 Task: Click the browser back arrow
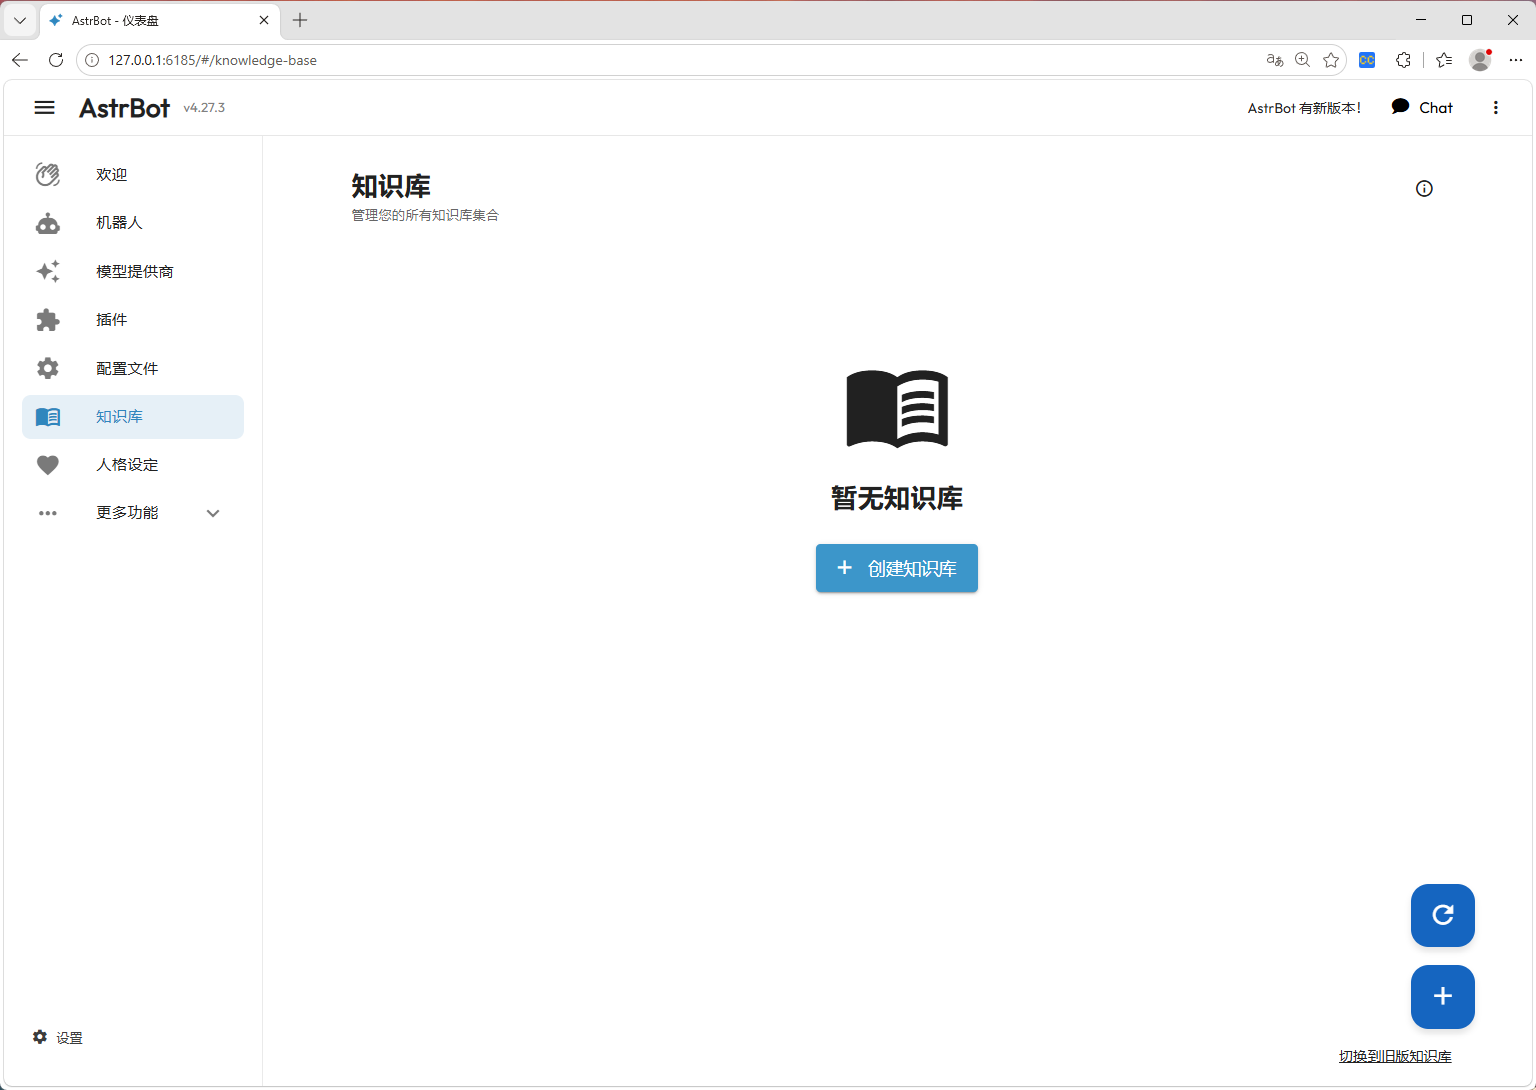pos(20,60)
